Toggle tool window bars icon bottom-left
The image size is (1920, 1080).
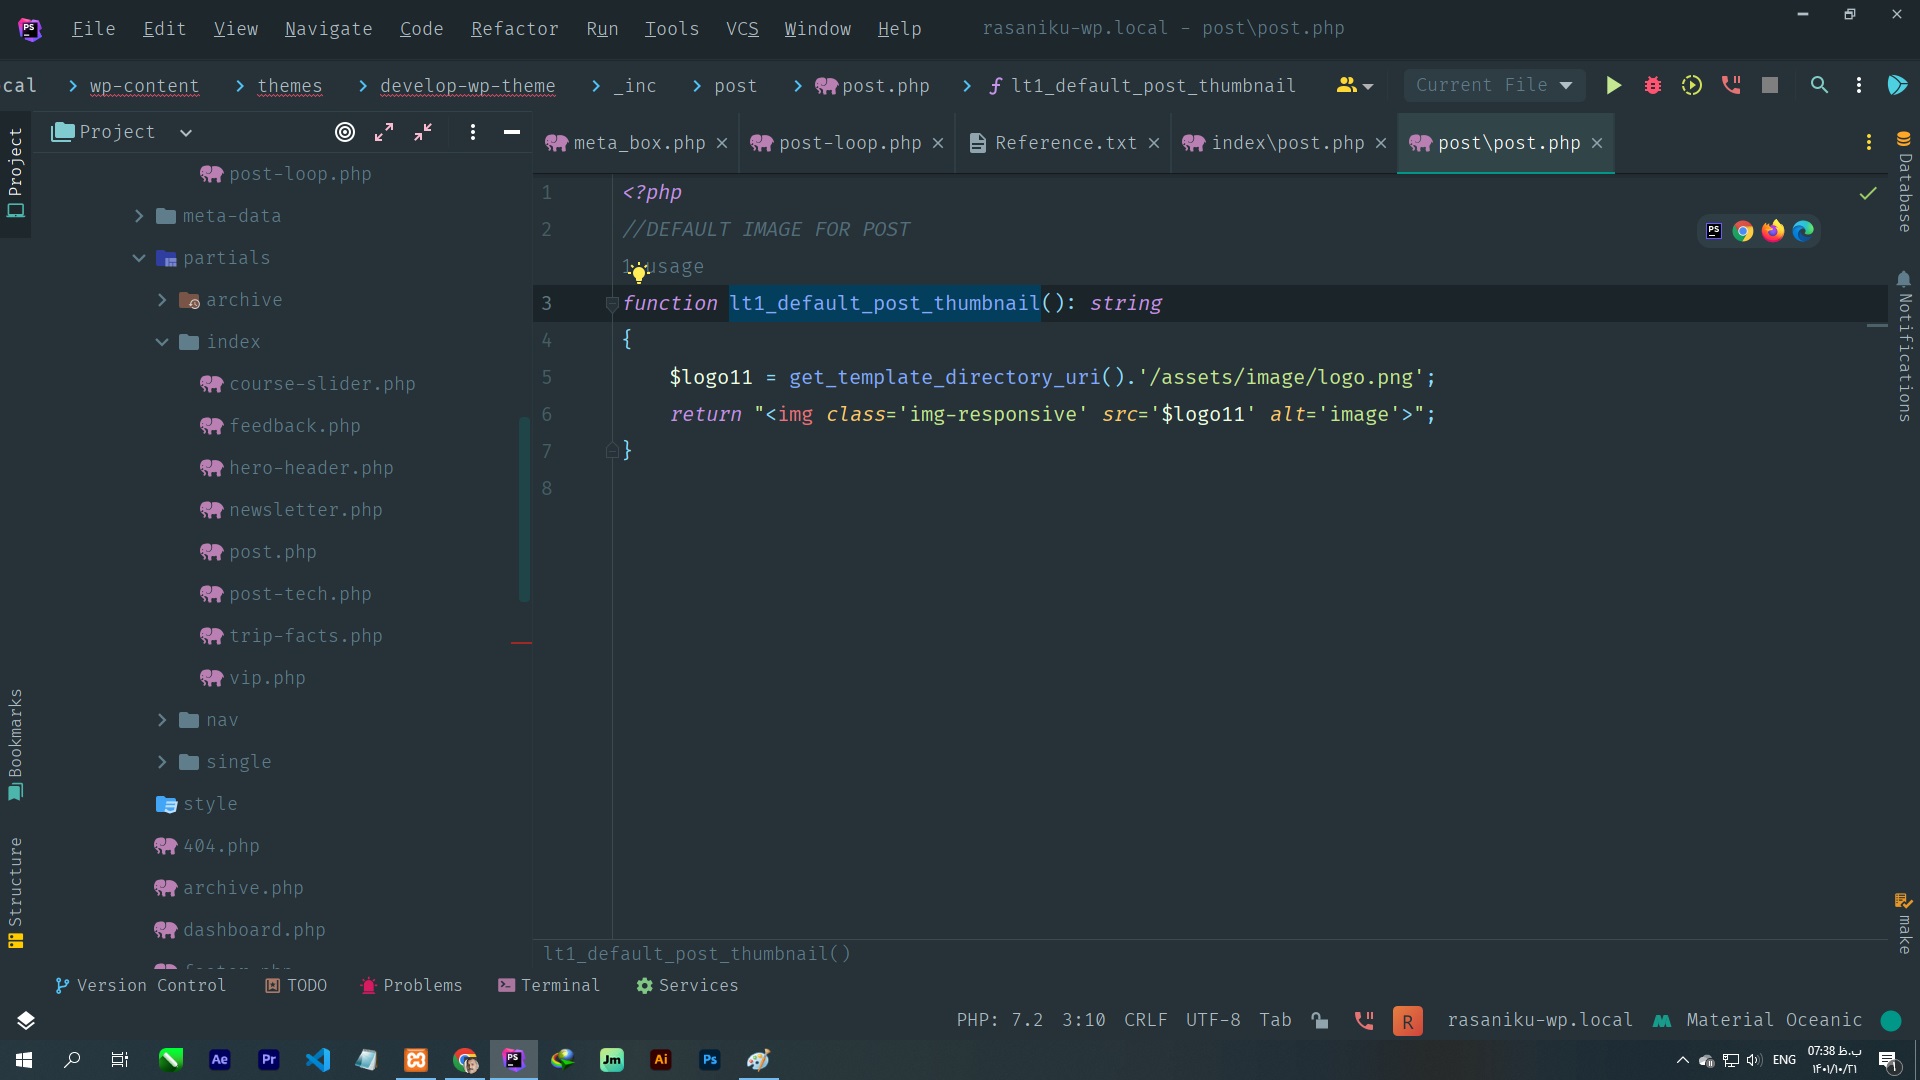[x=26, y=1020]
